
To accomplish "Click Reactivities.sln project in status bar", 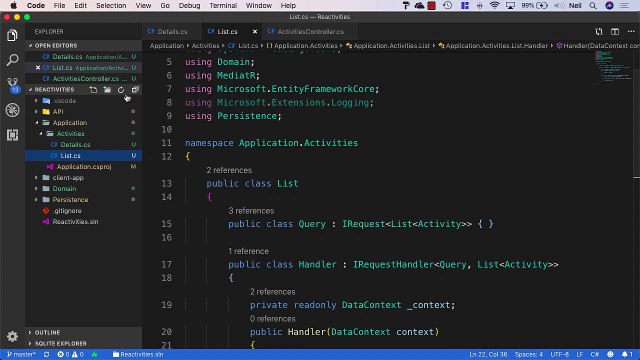I will pyautogui.click(x=138, y=354).
